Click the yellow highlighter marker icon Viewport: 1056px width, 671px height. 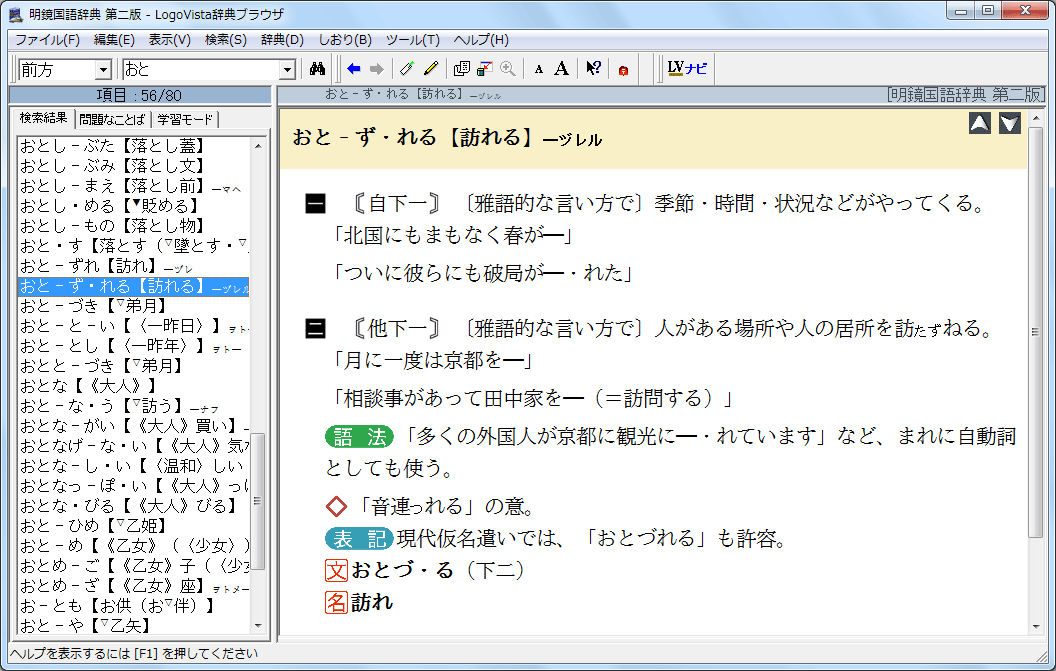click(x=431, y=69)
